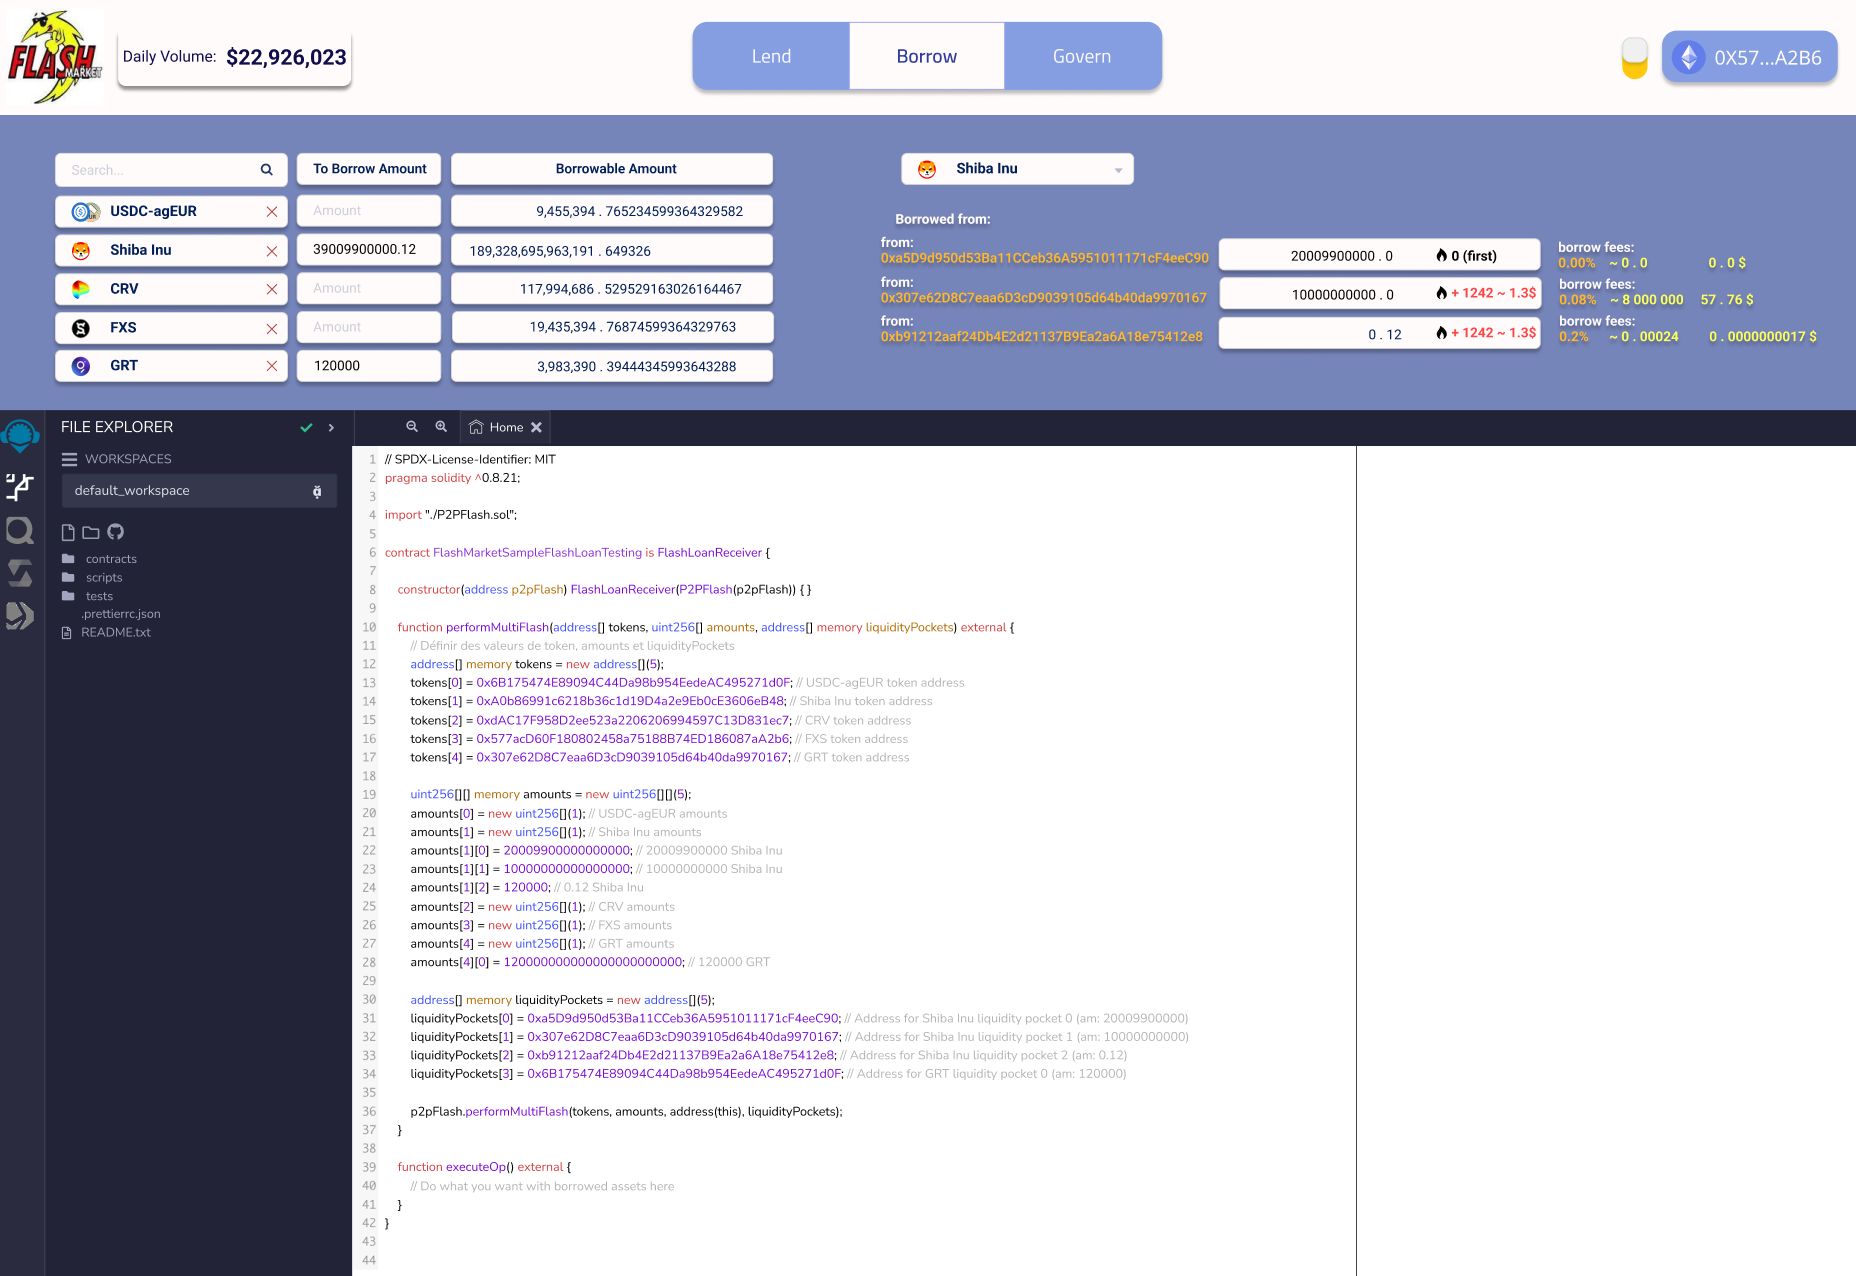Viewport: 1856px width, 1276px height.
Task: Create a new folder with the folder icon
Action: (91, 532)
